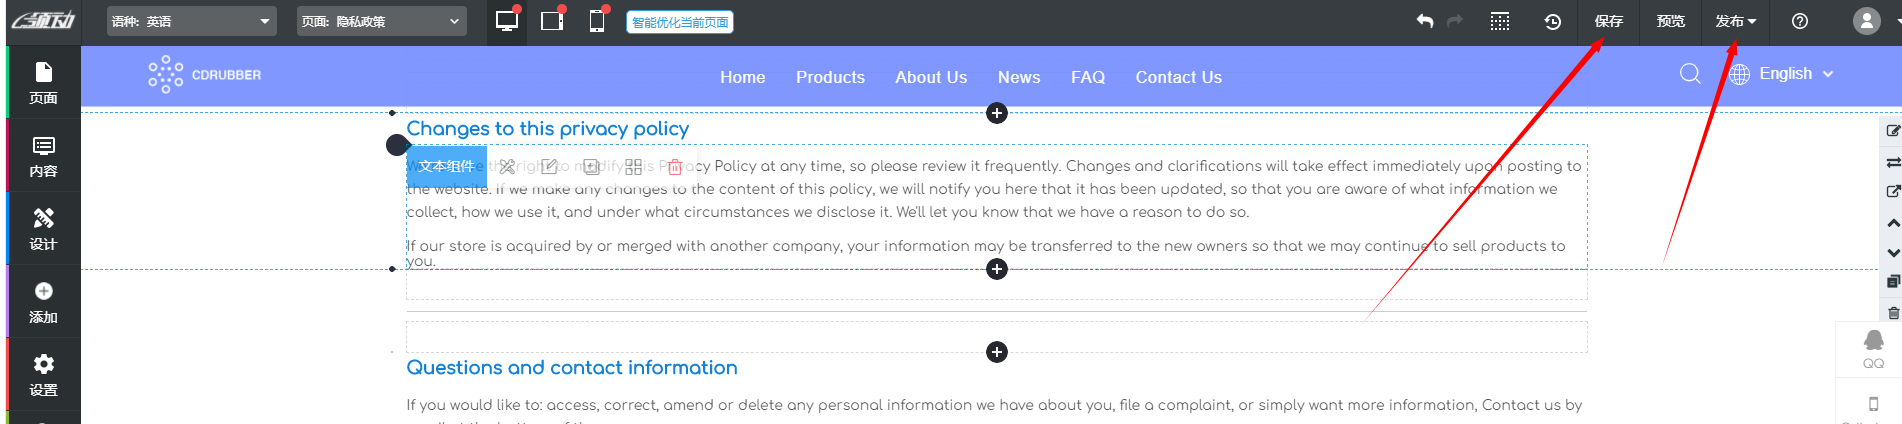
Task: Click the website search magnifier icon
Action: tap(1690, 74)
